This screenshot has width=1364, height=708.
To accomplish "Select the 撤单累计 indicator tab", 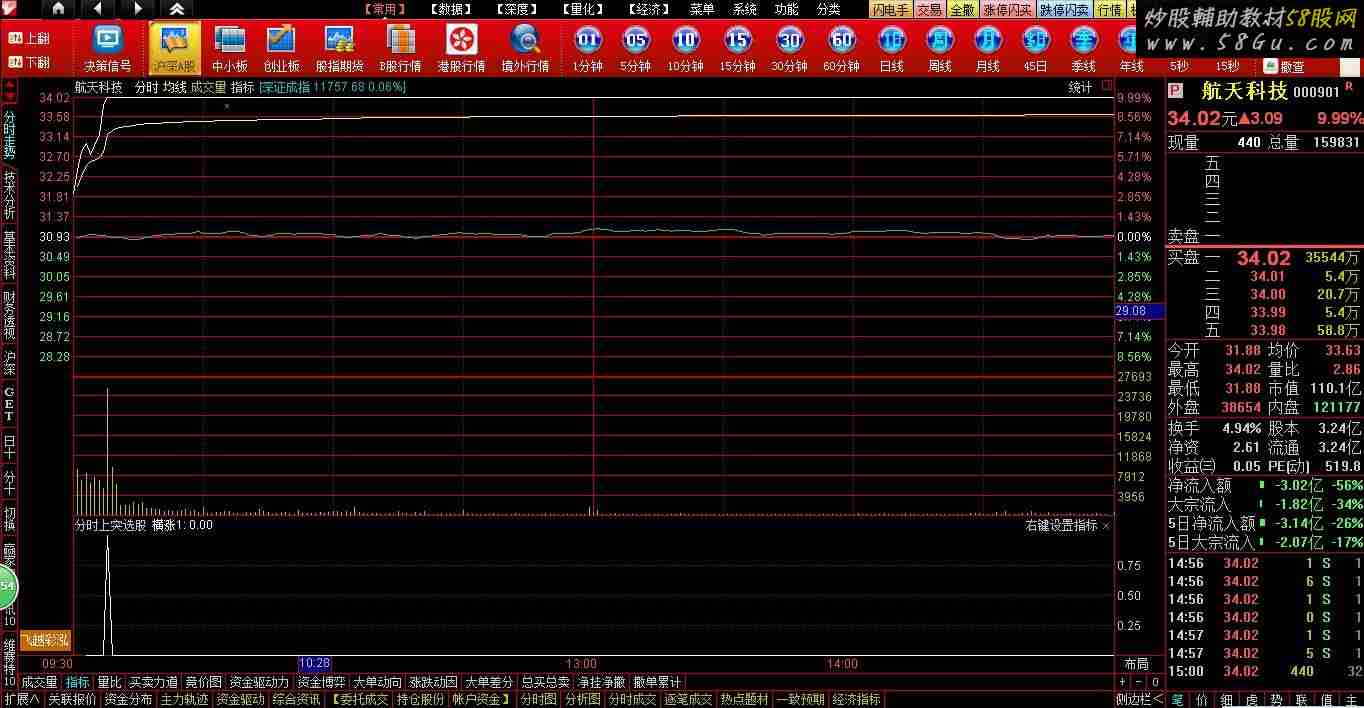I will click(657, 682).
